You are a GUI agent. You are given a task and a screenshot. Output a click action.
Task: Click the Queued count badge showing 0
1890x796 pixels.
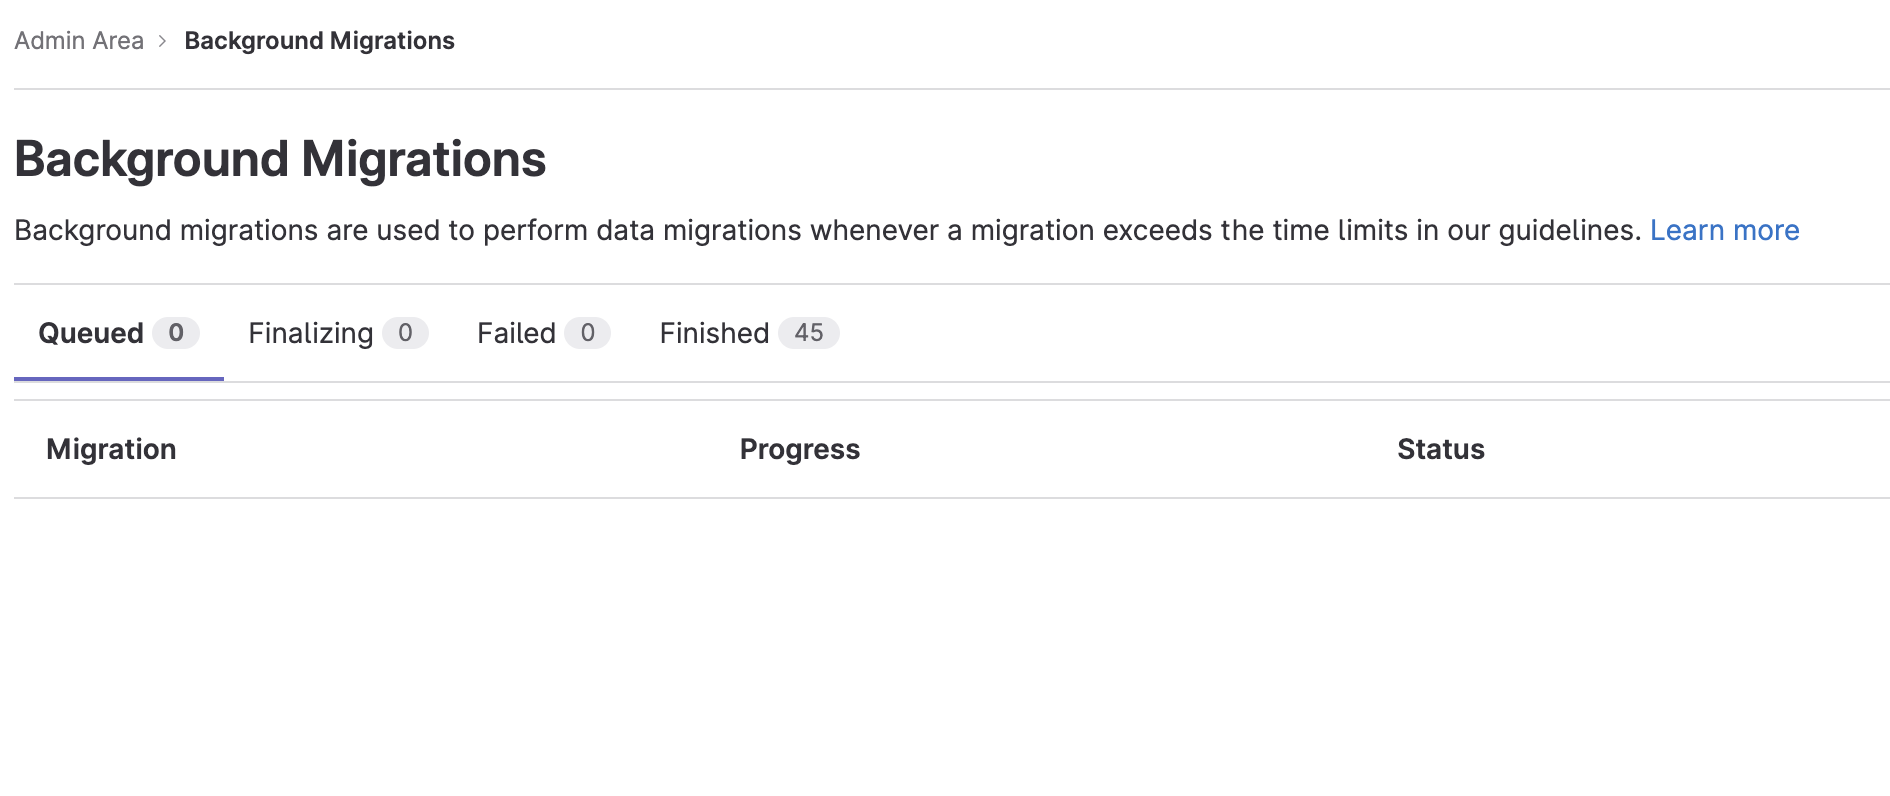176,333
